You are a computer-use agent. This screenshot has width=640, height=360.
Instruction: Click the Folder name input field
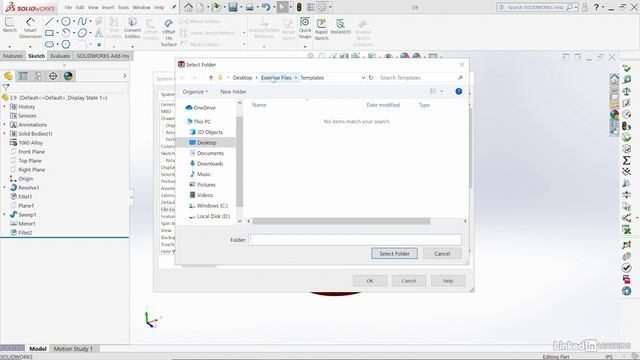(355, 240)
